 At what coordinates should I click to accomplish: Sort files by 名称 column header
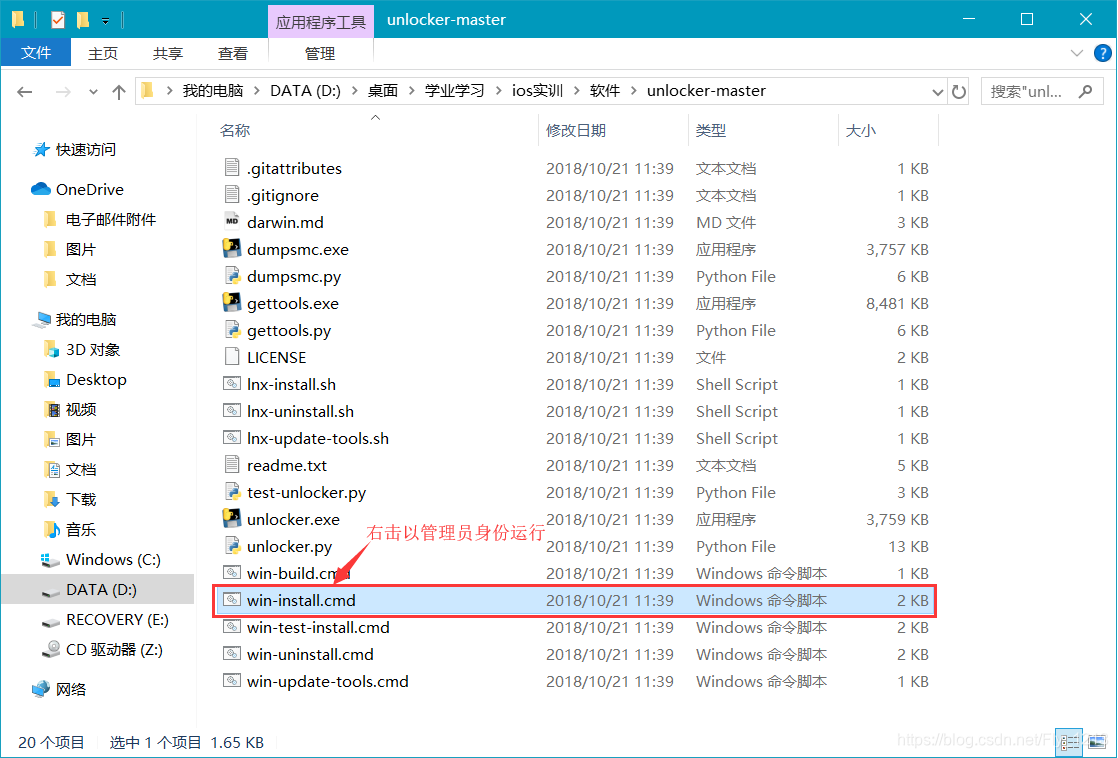click(235, 130)
